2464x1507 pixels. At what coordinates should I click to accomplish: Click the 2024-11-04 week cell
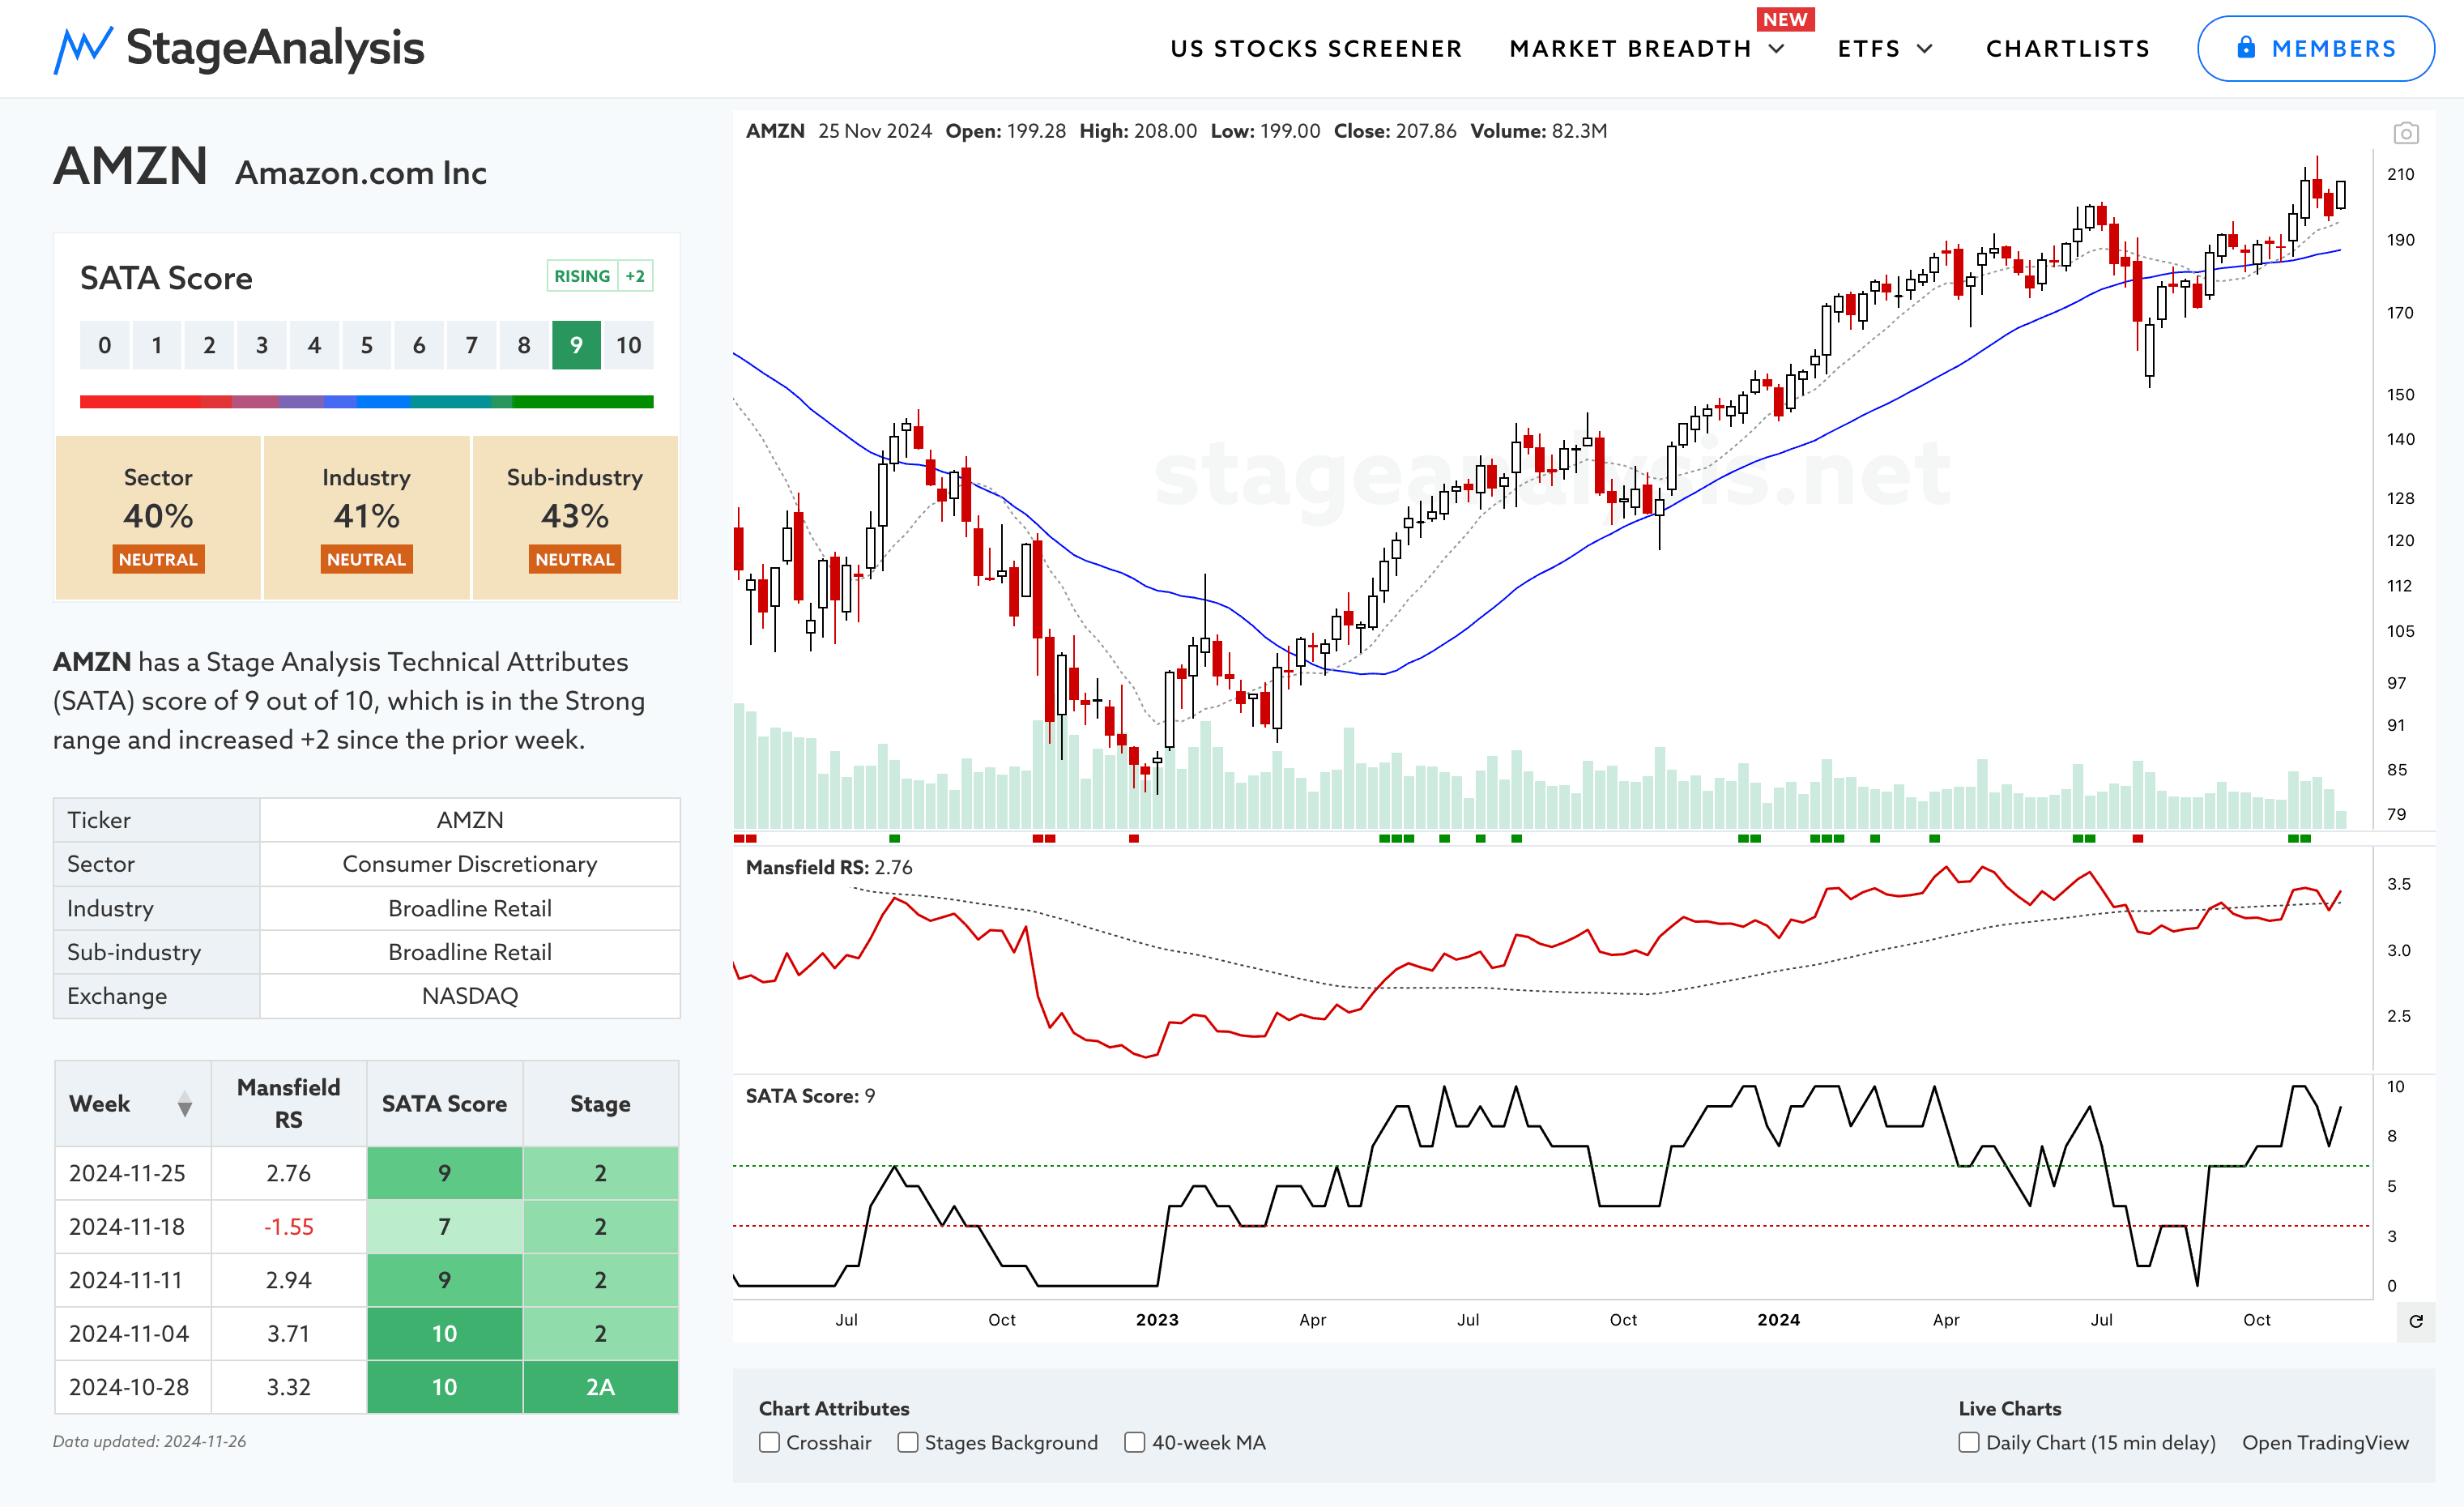pos(132,1334)
